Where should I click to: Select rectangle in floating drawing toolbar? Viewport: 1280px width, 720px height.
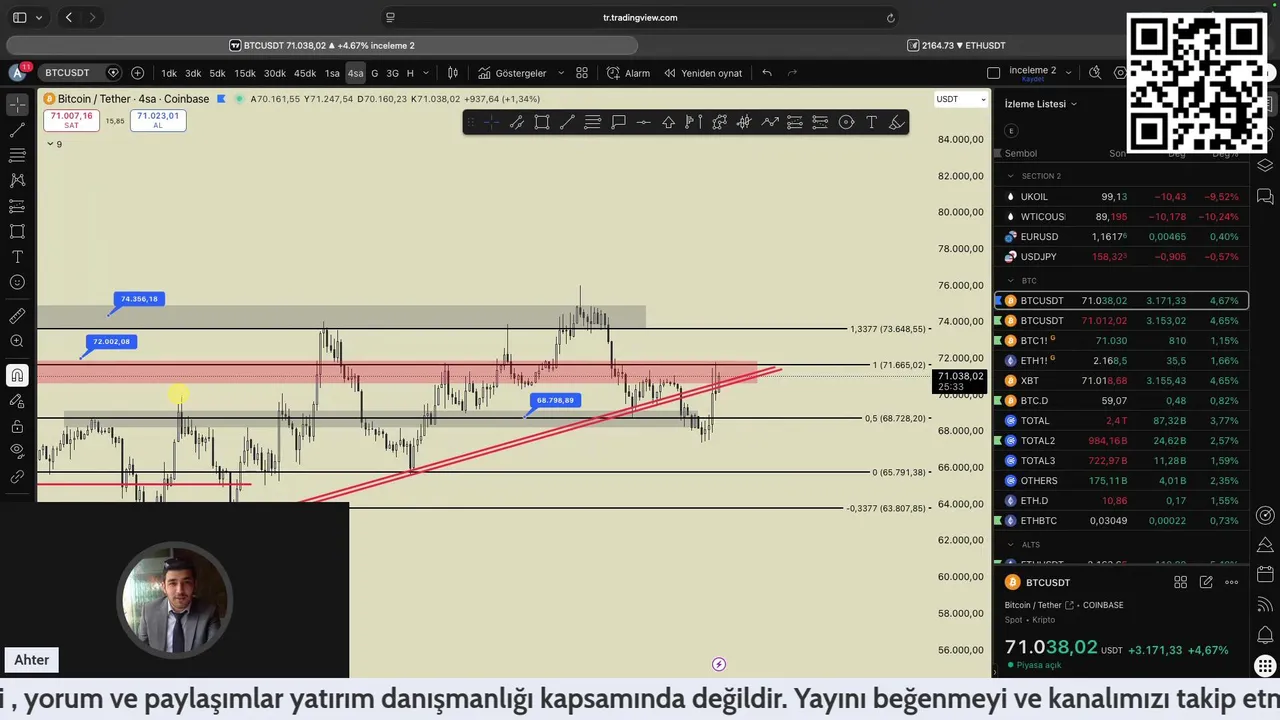coord(542,122)
